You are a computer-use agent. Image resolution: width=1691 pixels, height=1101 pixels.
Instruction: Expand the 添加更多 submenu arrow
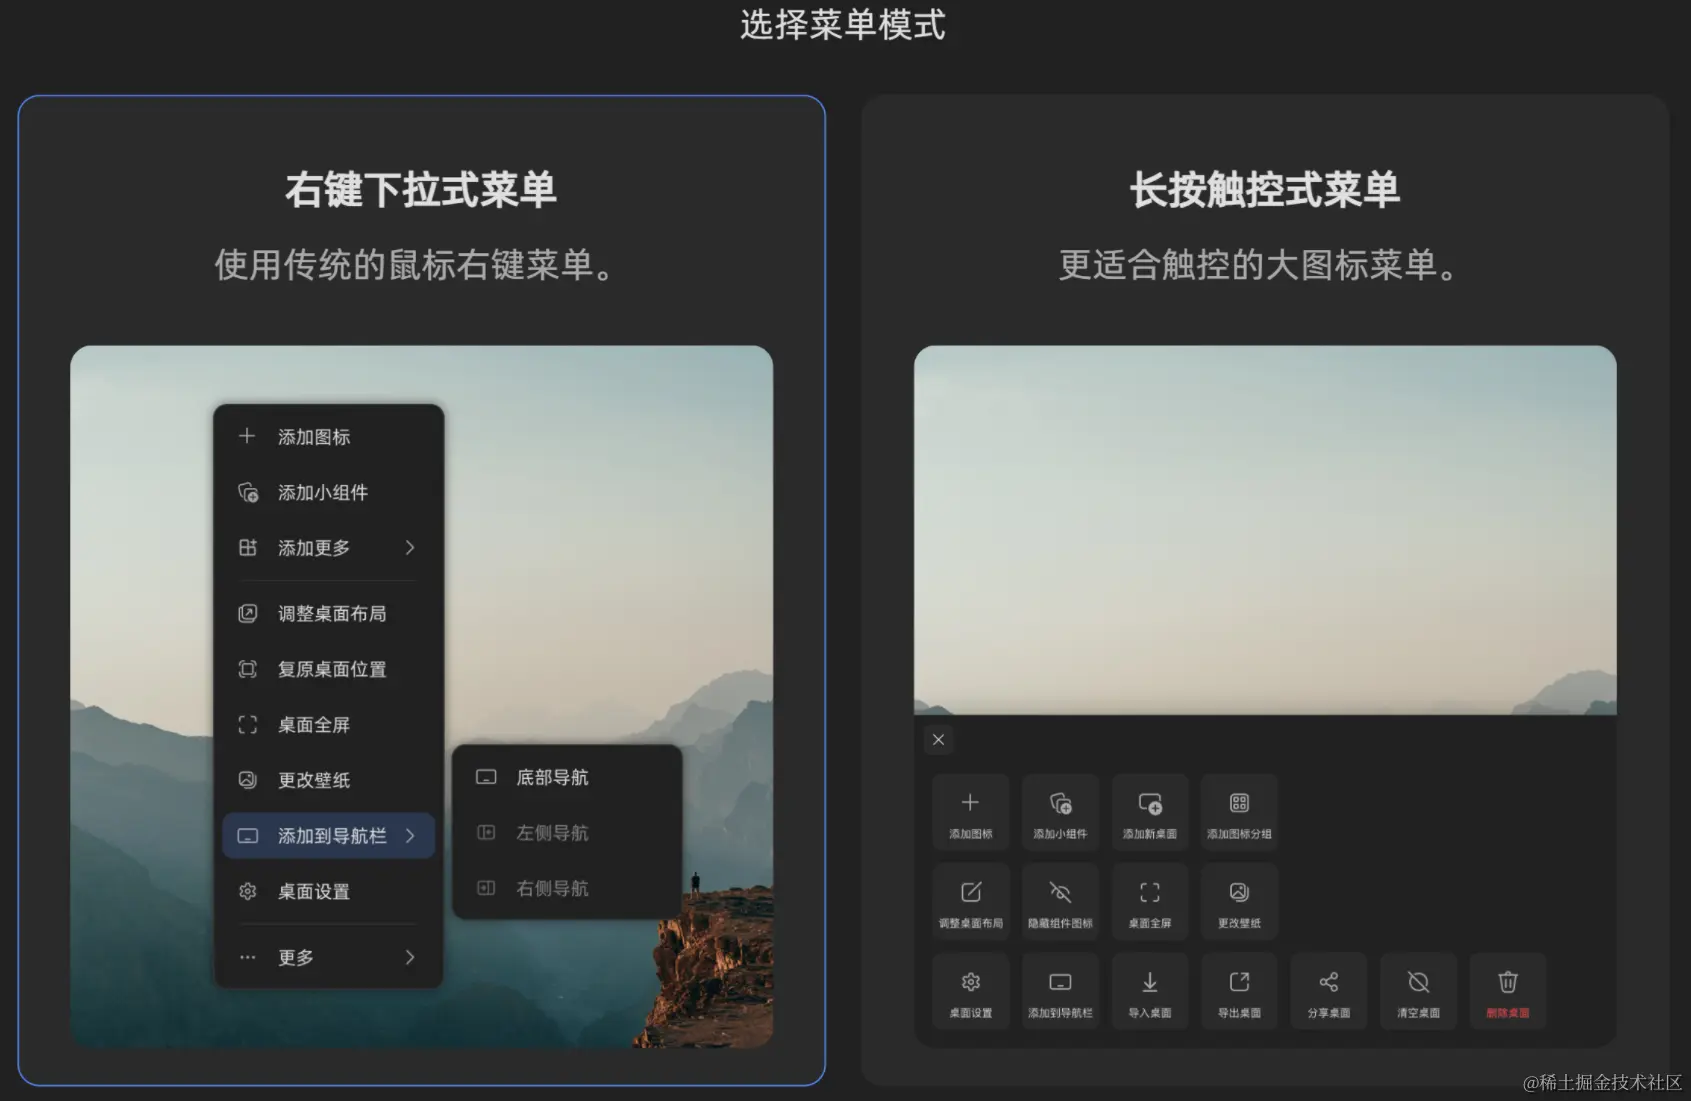tap(410, 548)
